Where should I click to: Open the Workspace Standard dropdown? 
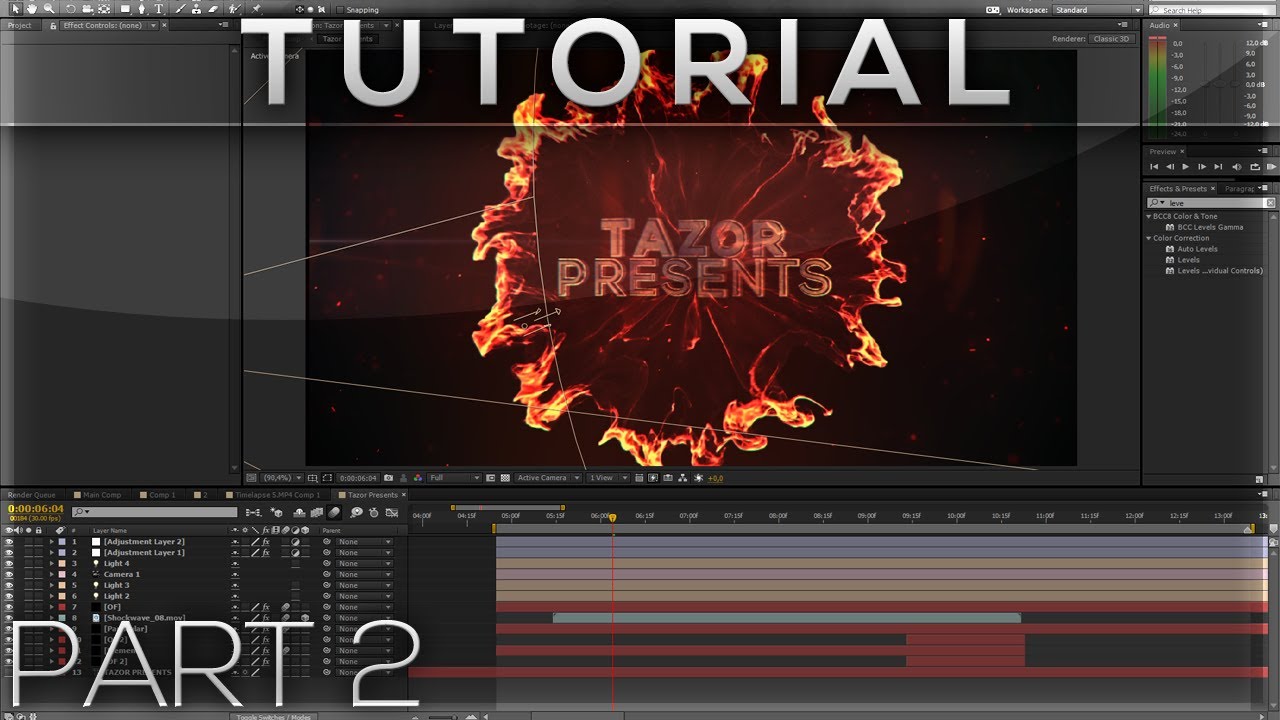click(x=1097, y=10)
